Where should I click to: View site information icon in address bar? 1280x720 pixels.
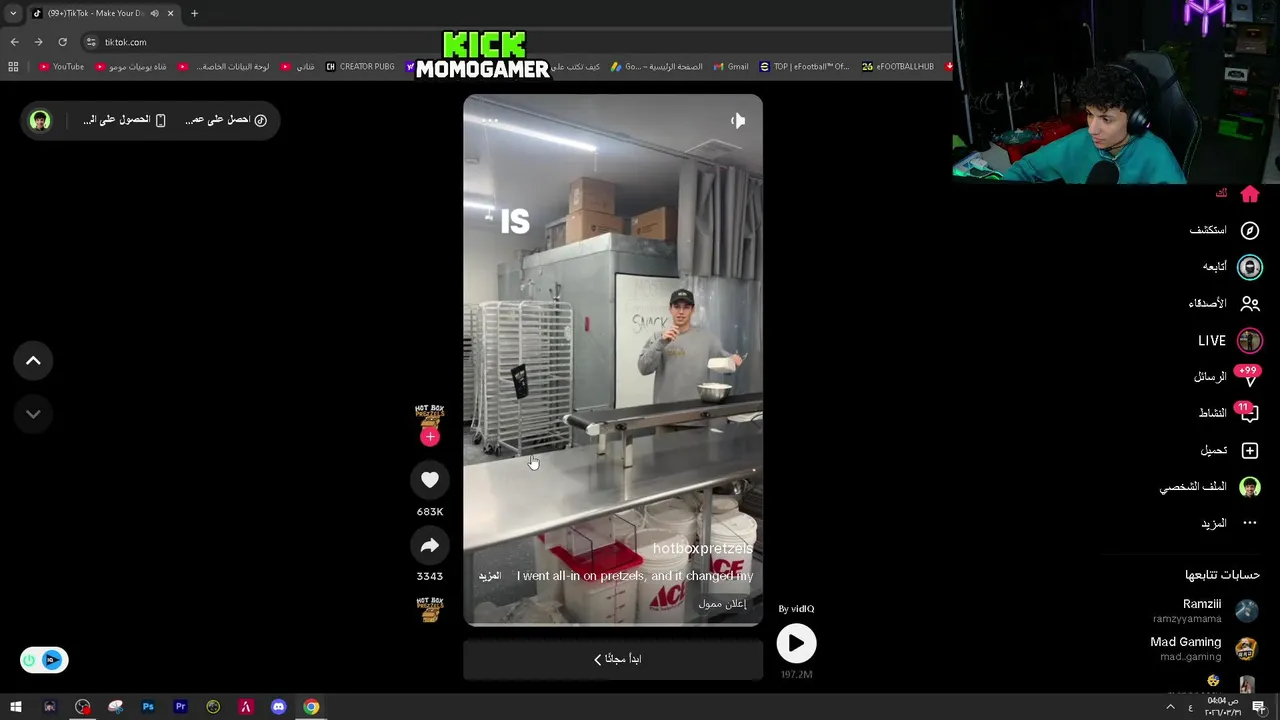[x=91, y=42]
